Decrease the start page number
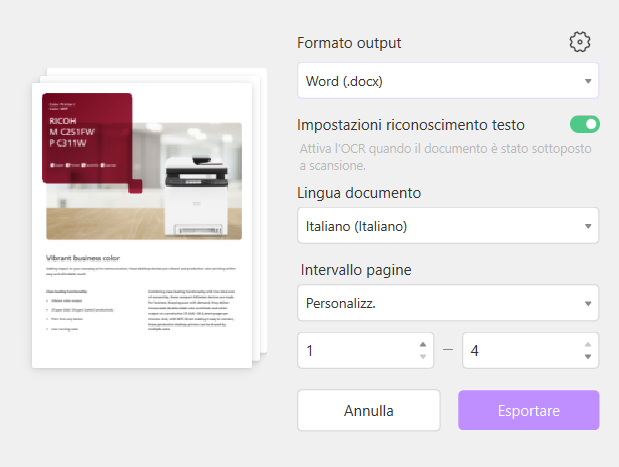 pyautogui.click(x=423, y=356)
